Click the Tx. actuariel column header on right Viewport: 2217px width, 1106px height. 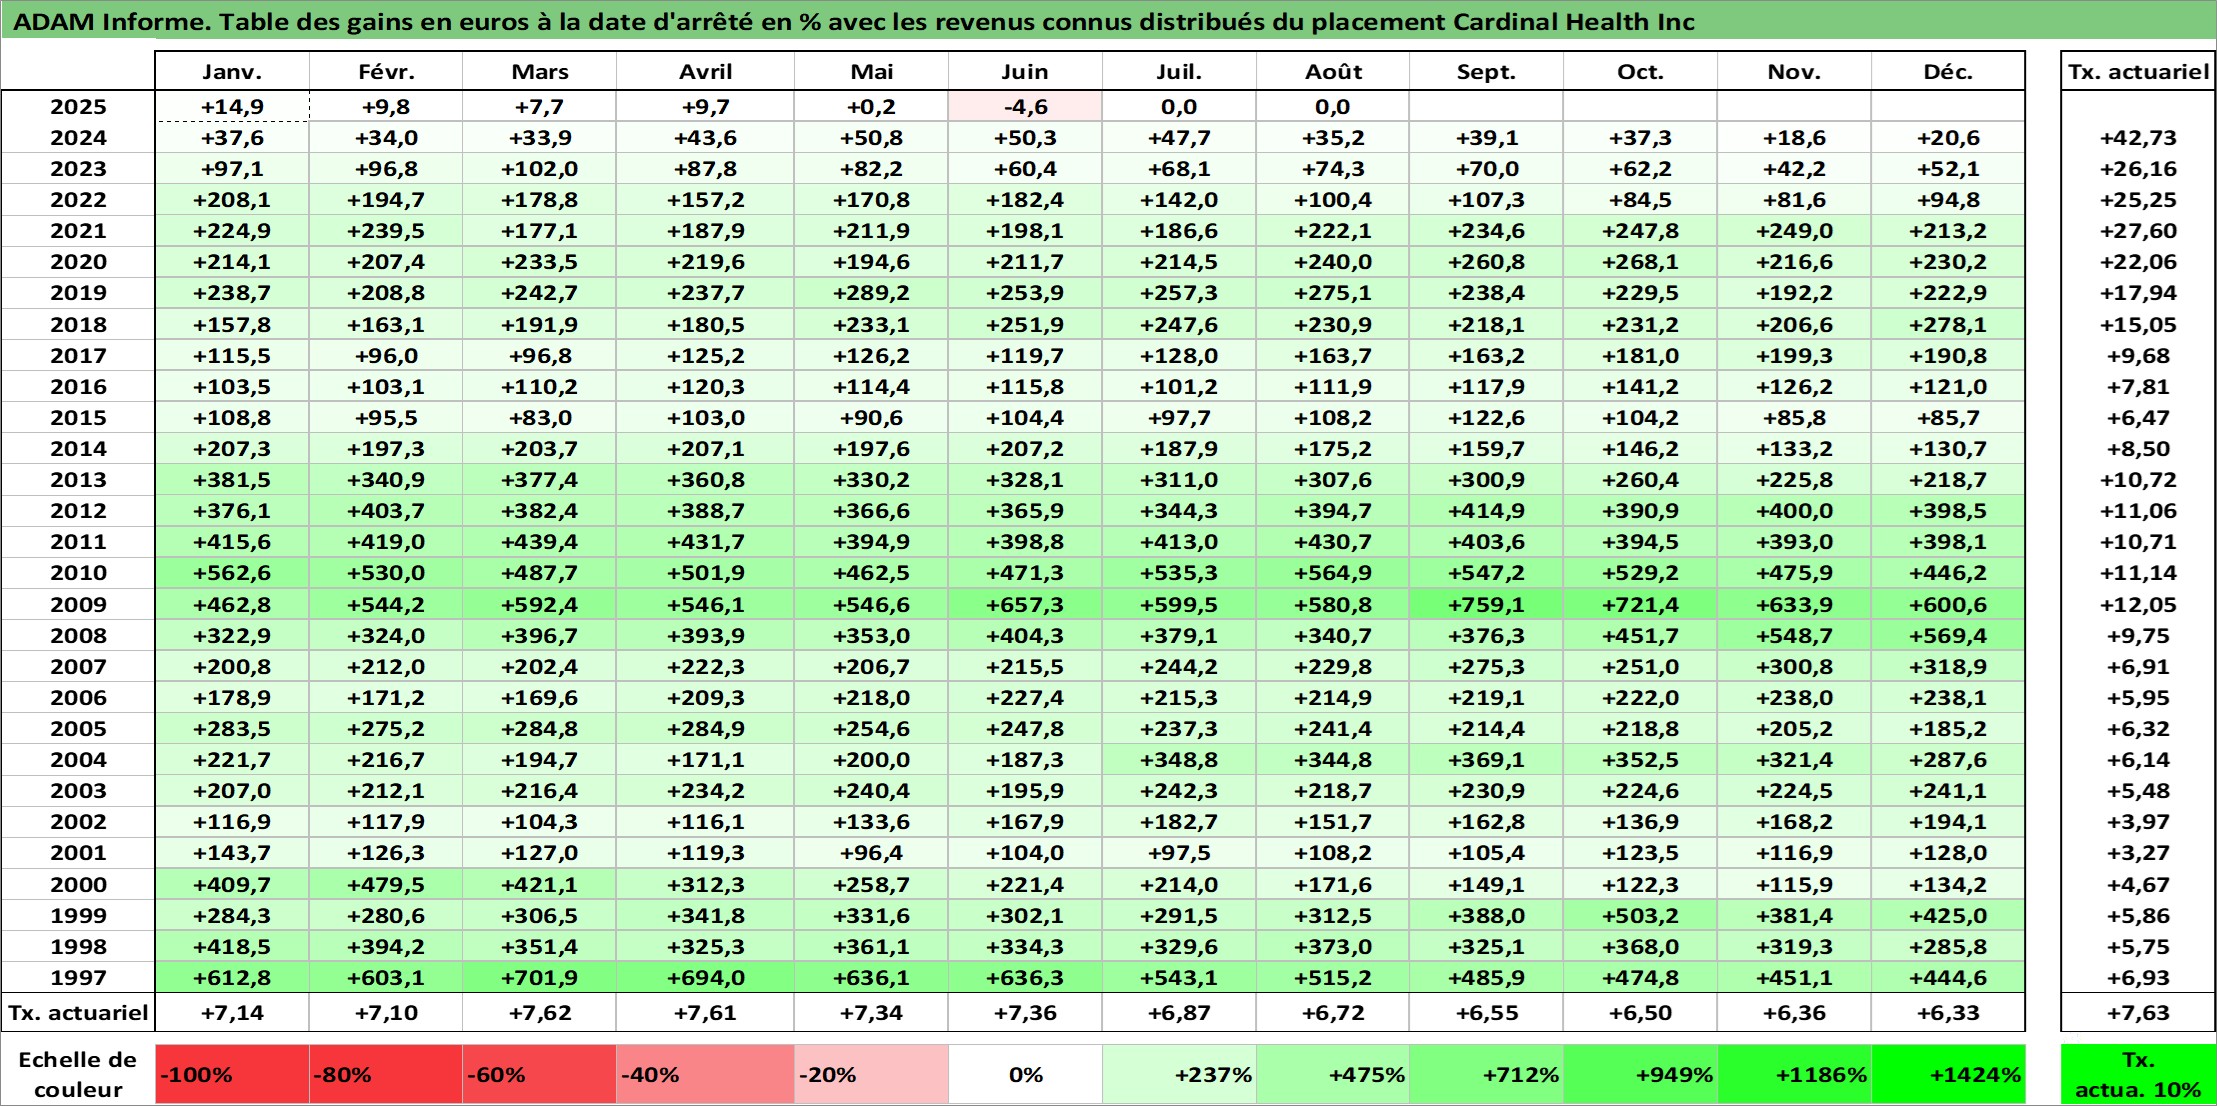(2138, 72)
